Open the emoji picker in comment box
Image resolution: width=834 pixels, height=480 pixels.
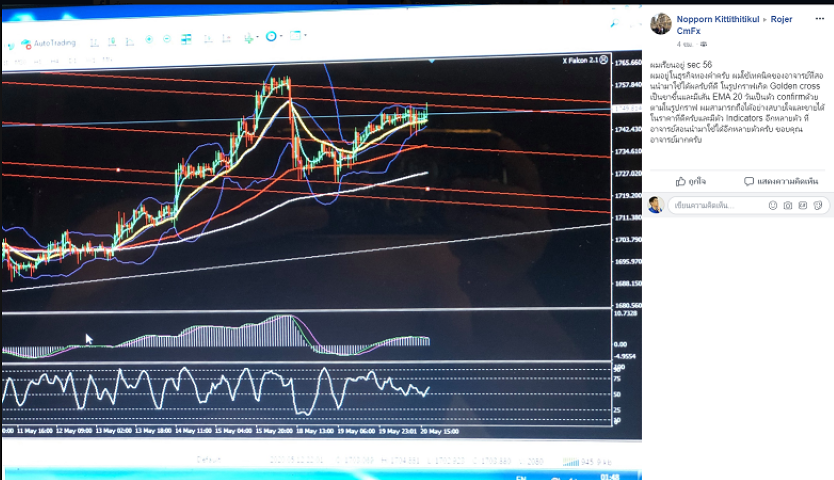tap(773, 205)
